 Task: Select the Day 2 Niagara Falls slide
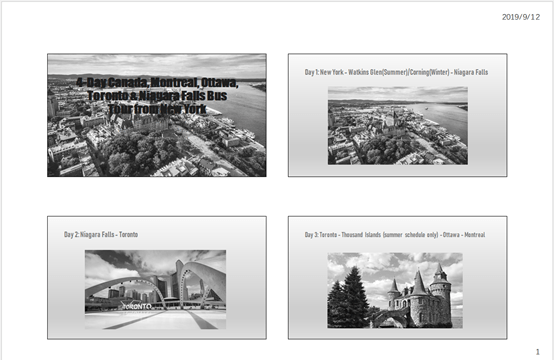coord(157,278)
